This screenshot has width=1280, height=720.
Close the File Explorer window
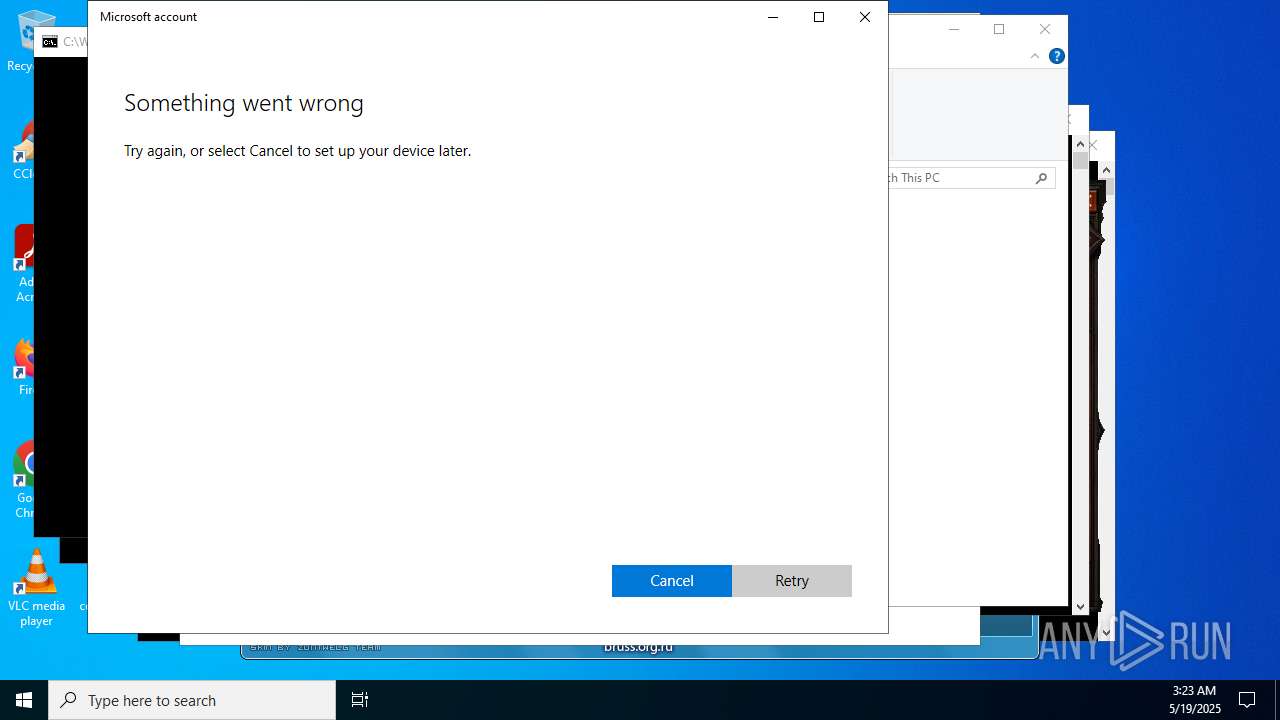click(x=1045, y=29)
